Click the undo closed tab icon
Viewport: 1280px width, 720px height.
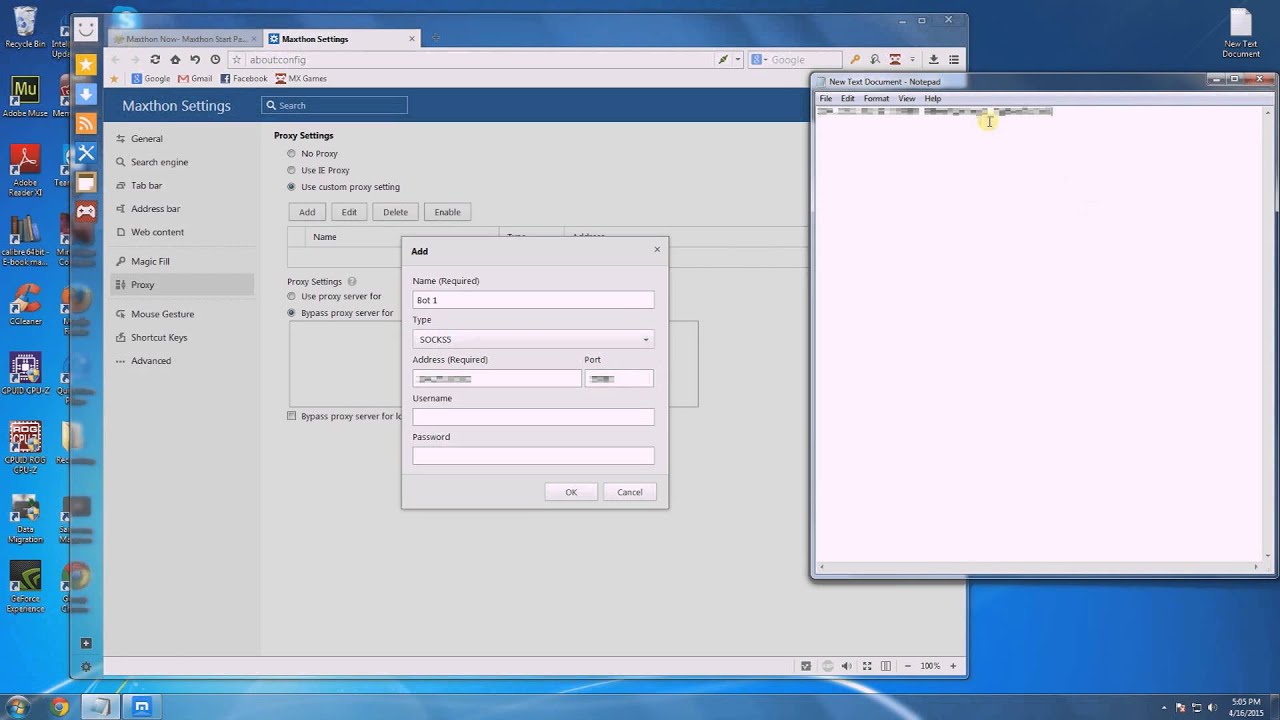click(x=195, y=59)
